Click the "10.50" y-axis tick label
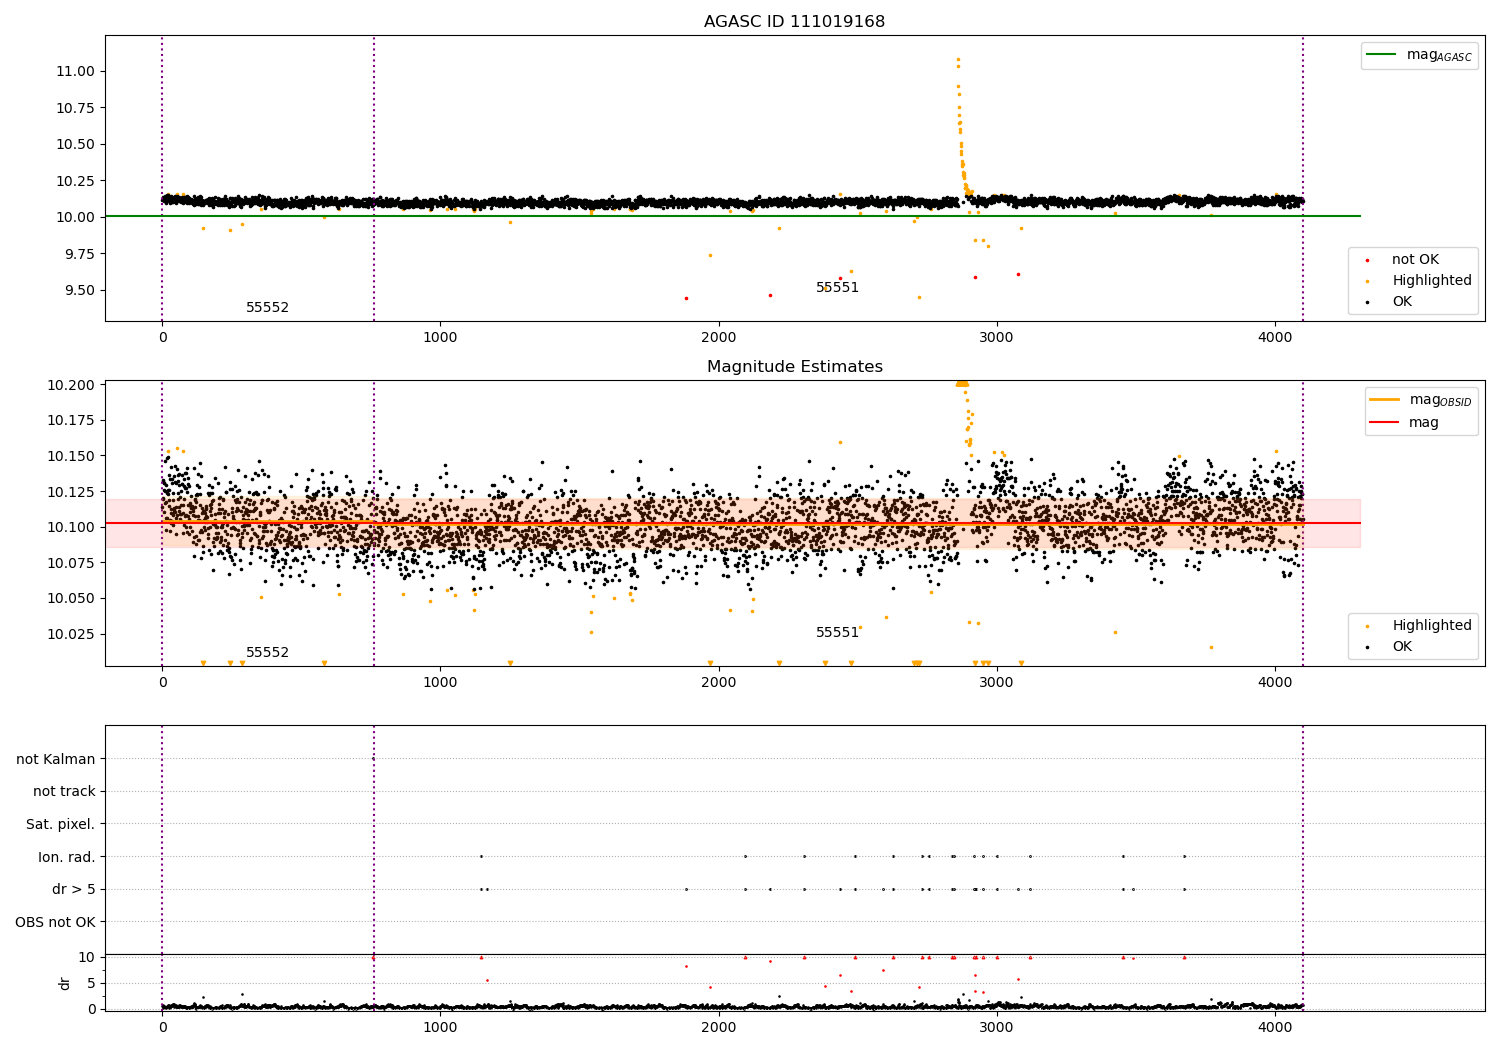The width and height of the screenshot is (1500, 1050). tap(76, 144)
